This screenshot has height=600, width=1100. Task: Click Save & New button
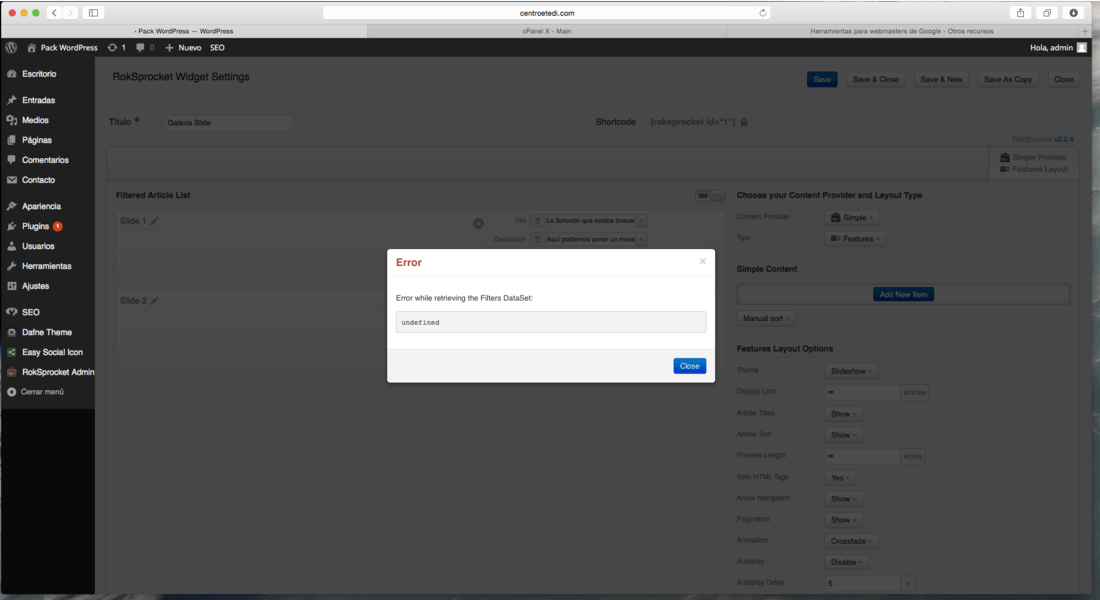pyautogui.click(x=941, y=79)
